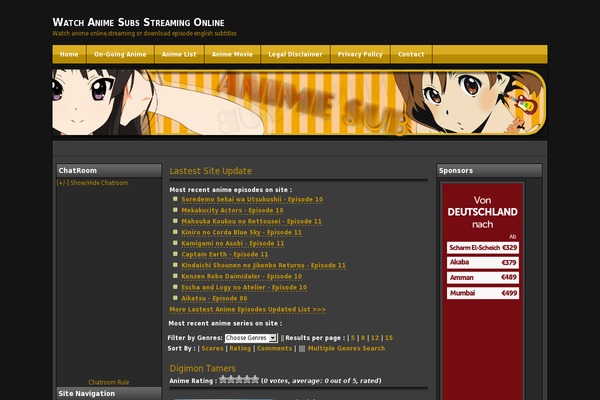Click the Amman €489 ad offer
Image resolution: width=600 pixels, height=400 pixels.
tap(483, 278)
